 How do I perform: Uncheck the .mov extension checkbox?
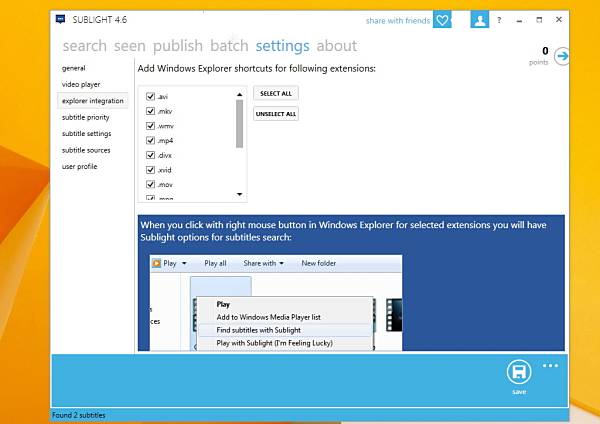coord(150,184)
